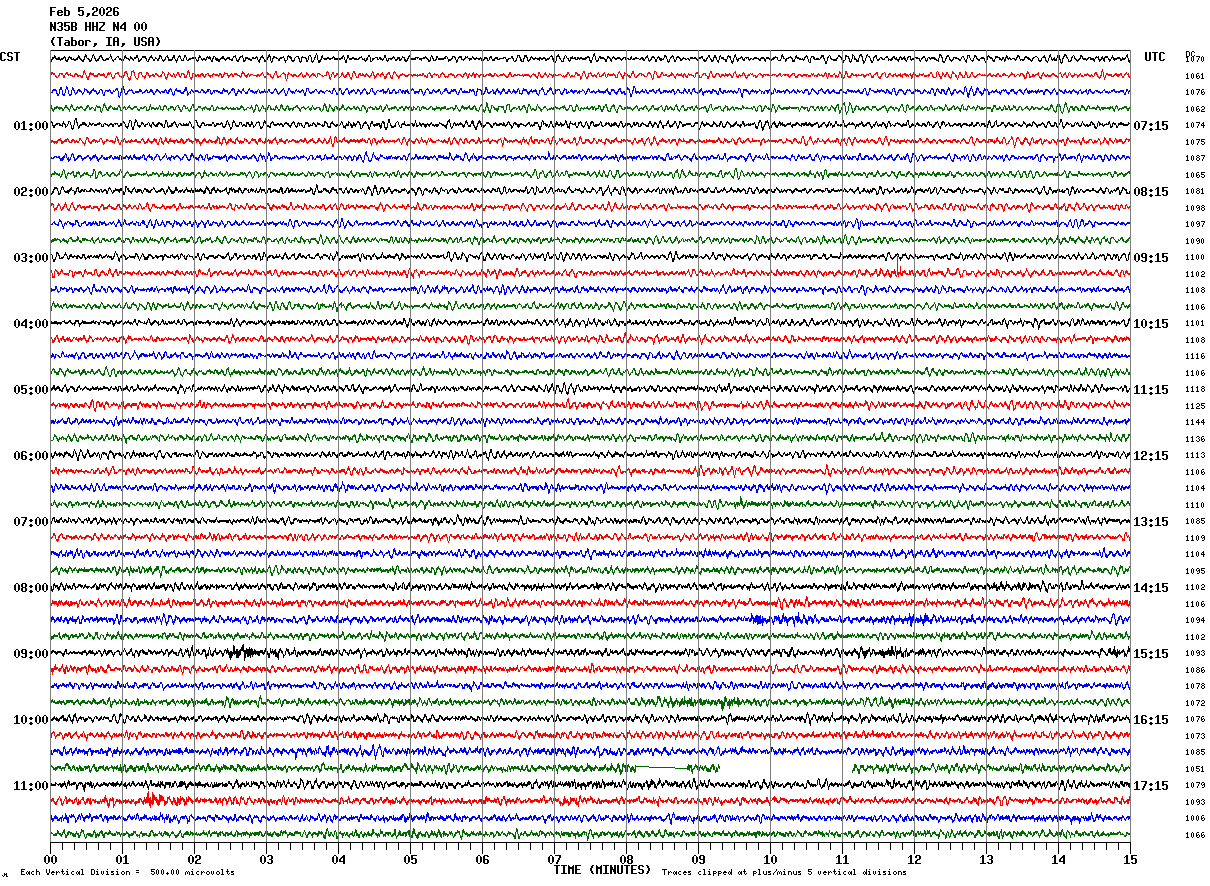Image resolution: width=1210 pixels, height=886 pixels.
Task: Click the "TIME (MINUTES)" axis title
Action: pyautogui.click(x=602, y=870)
